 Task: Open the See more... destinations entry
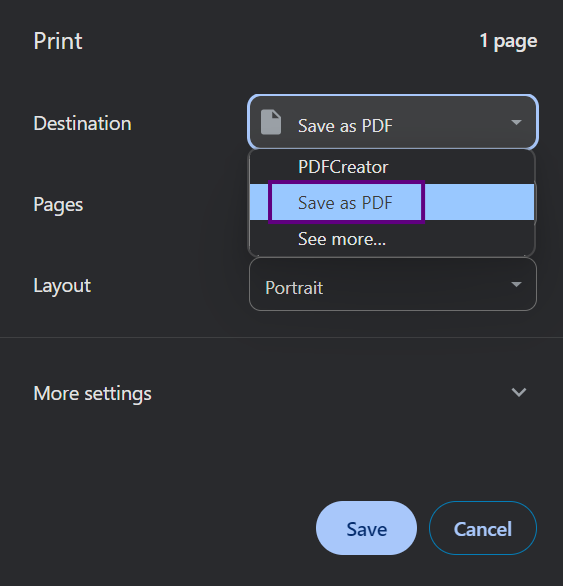pyautogui.click(x=392, y=238)
